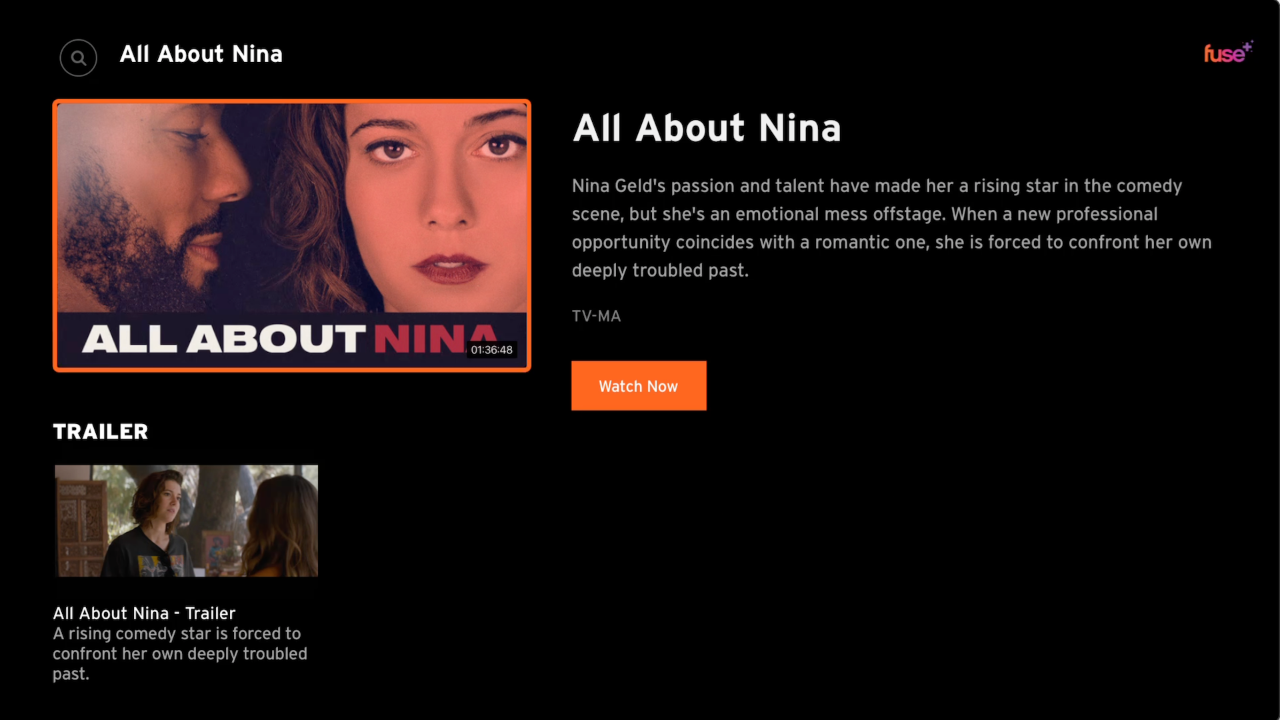1280x720 pixels.
Task: Click the Nina Geld synopsis paragraph
Action: click(891, 228)
